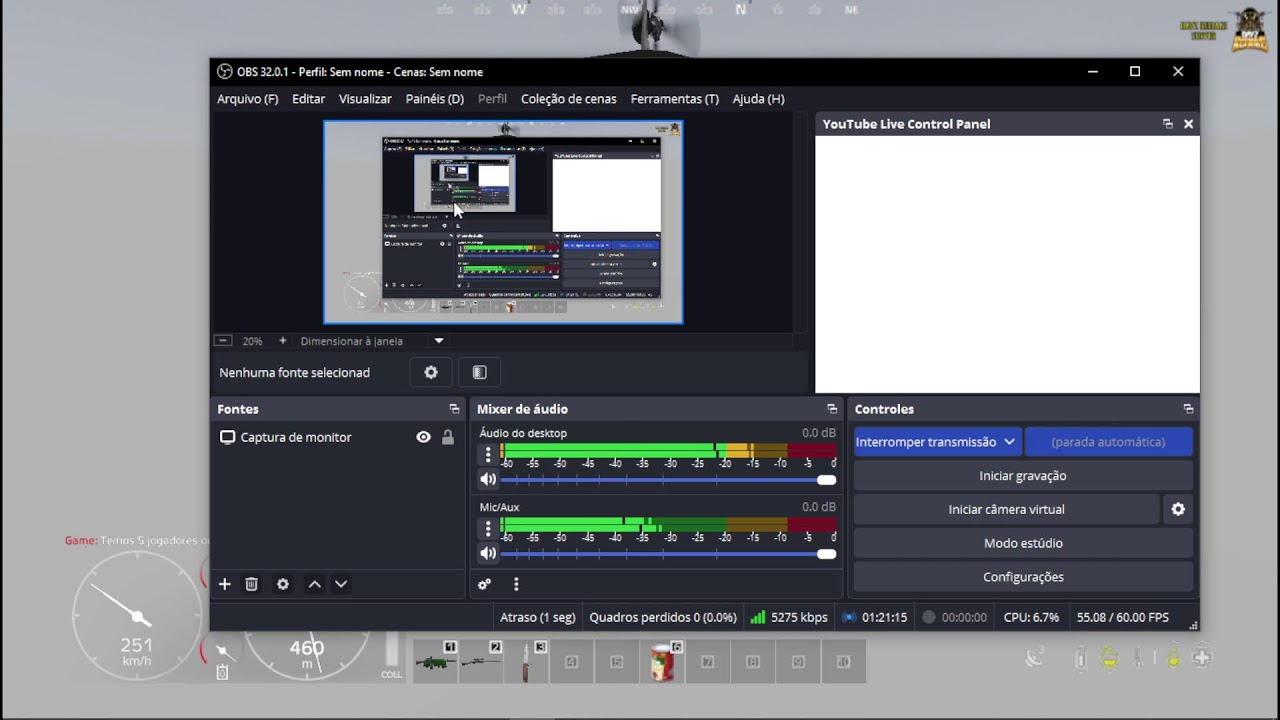Click the bitrate status bars icon
The image size is (1280, 720).
757,617
